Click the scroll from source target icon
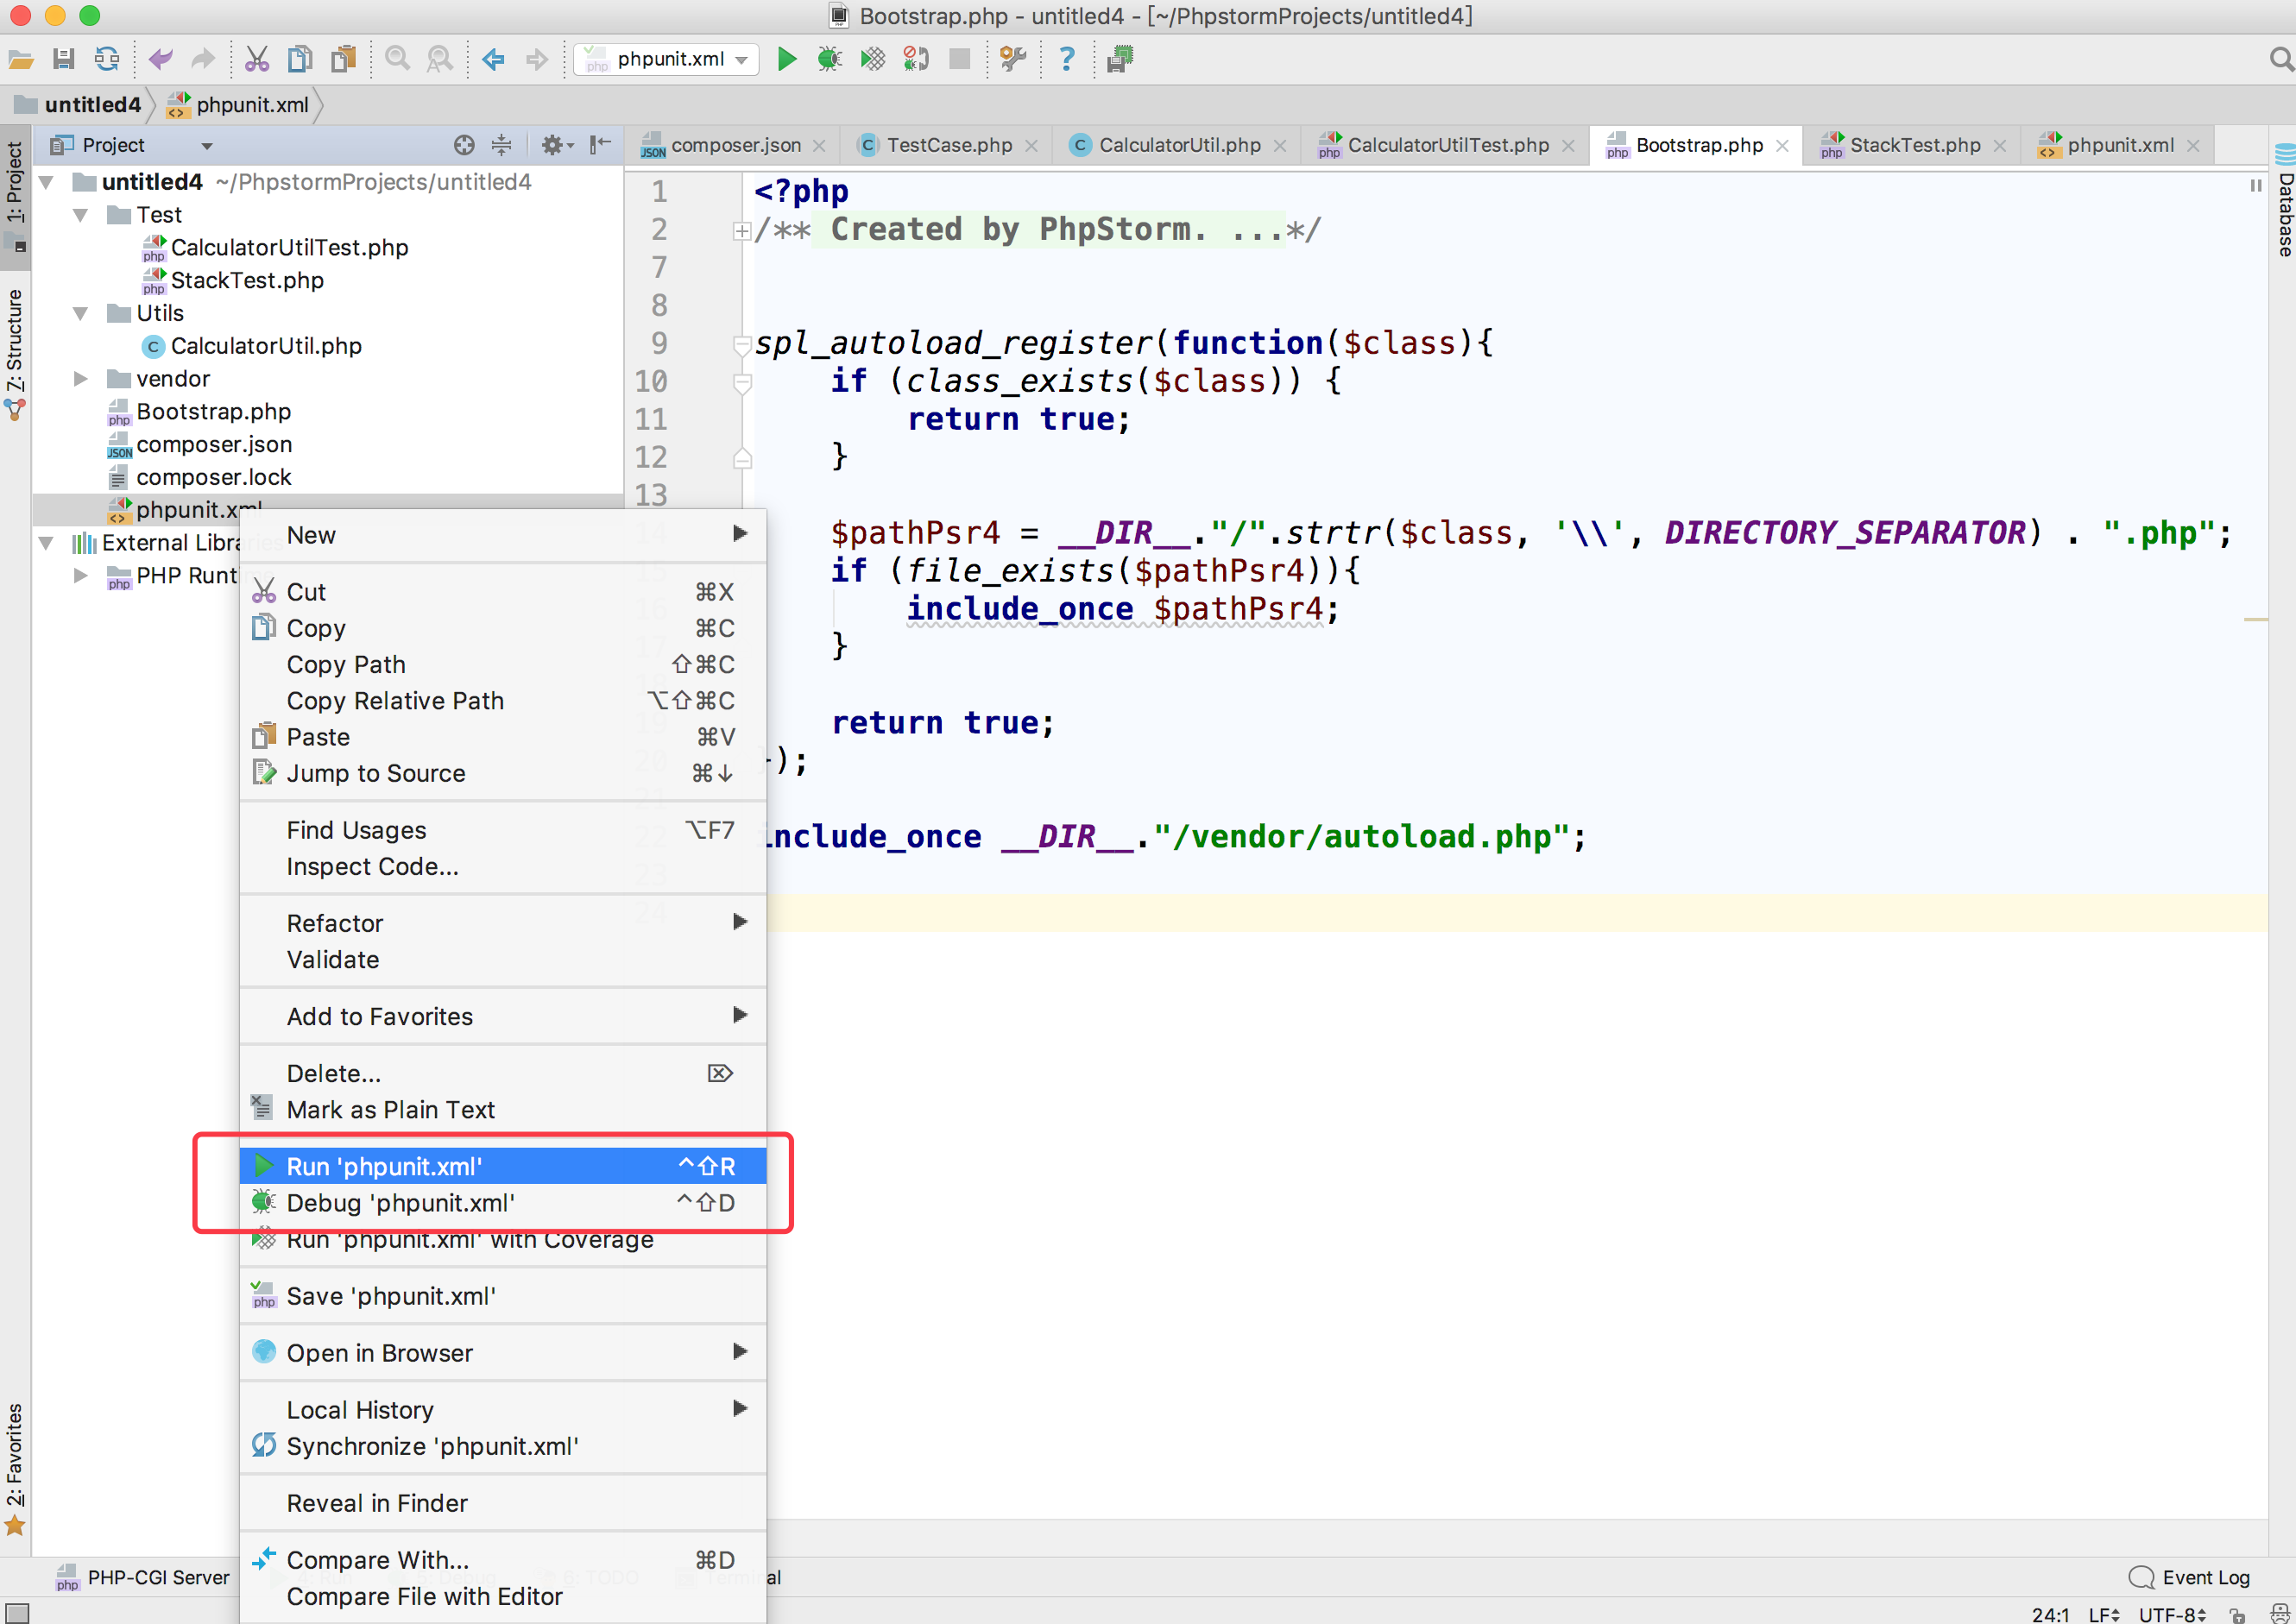 tap(464, 145)
